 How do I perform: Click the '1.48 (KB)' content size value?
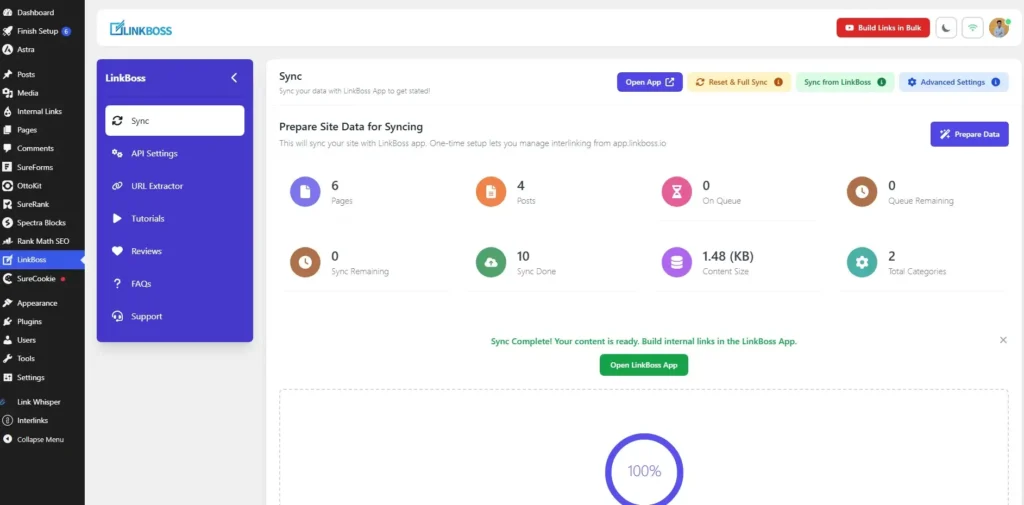click(x=729, y=256)
